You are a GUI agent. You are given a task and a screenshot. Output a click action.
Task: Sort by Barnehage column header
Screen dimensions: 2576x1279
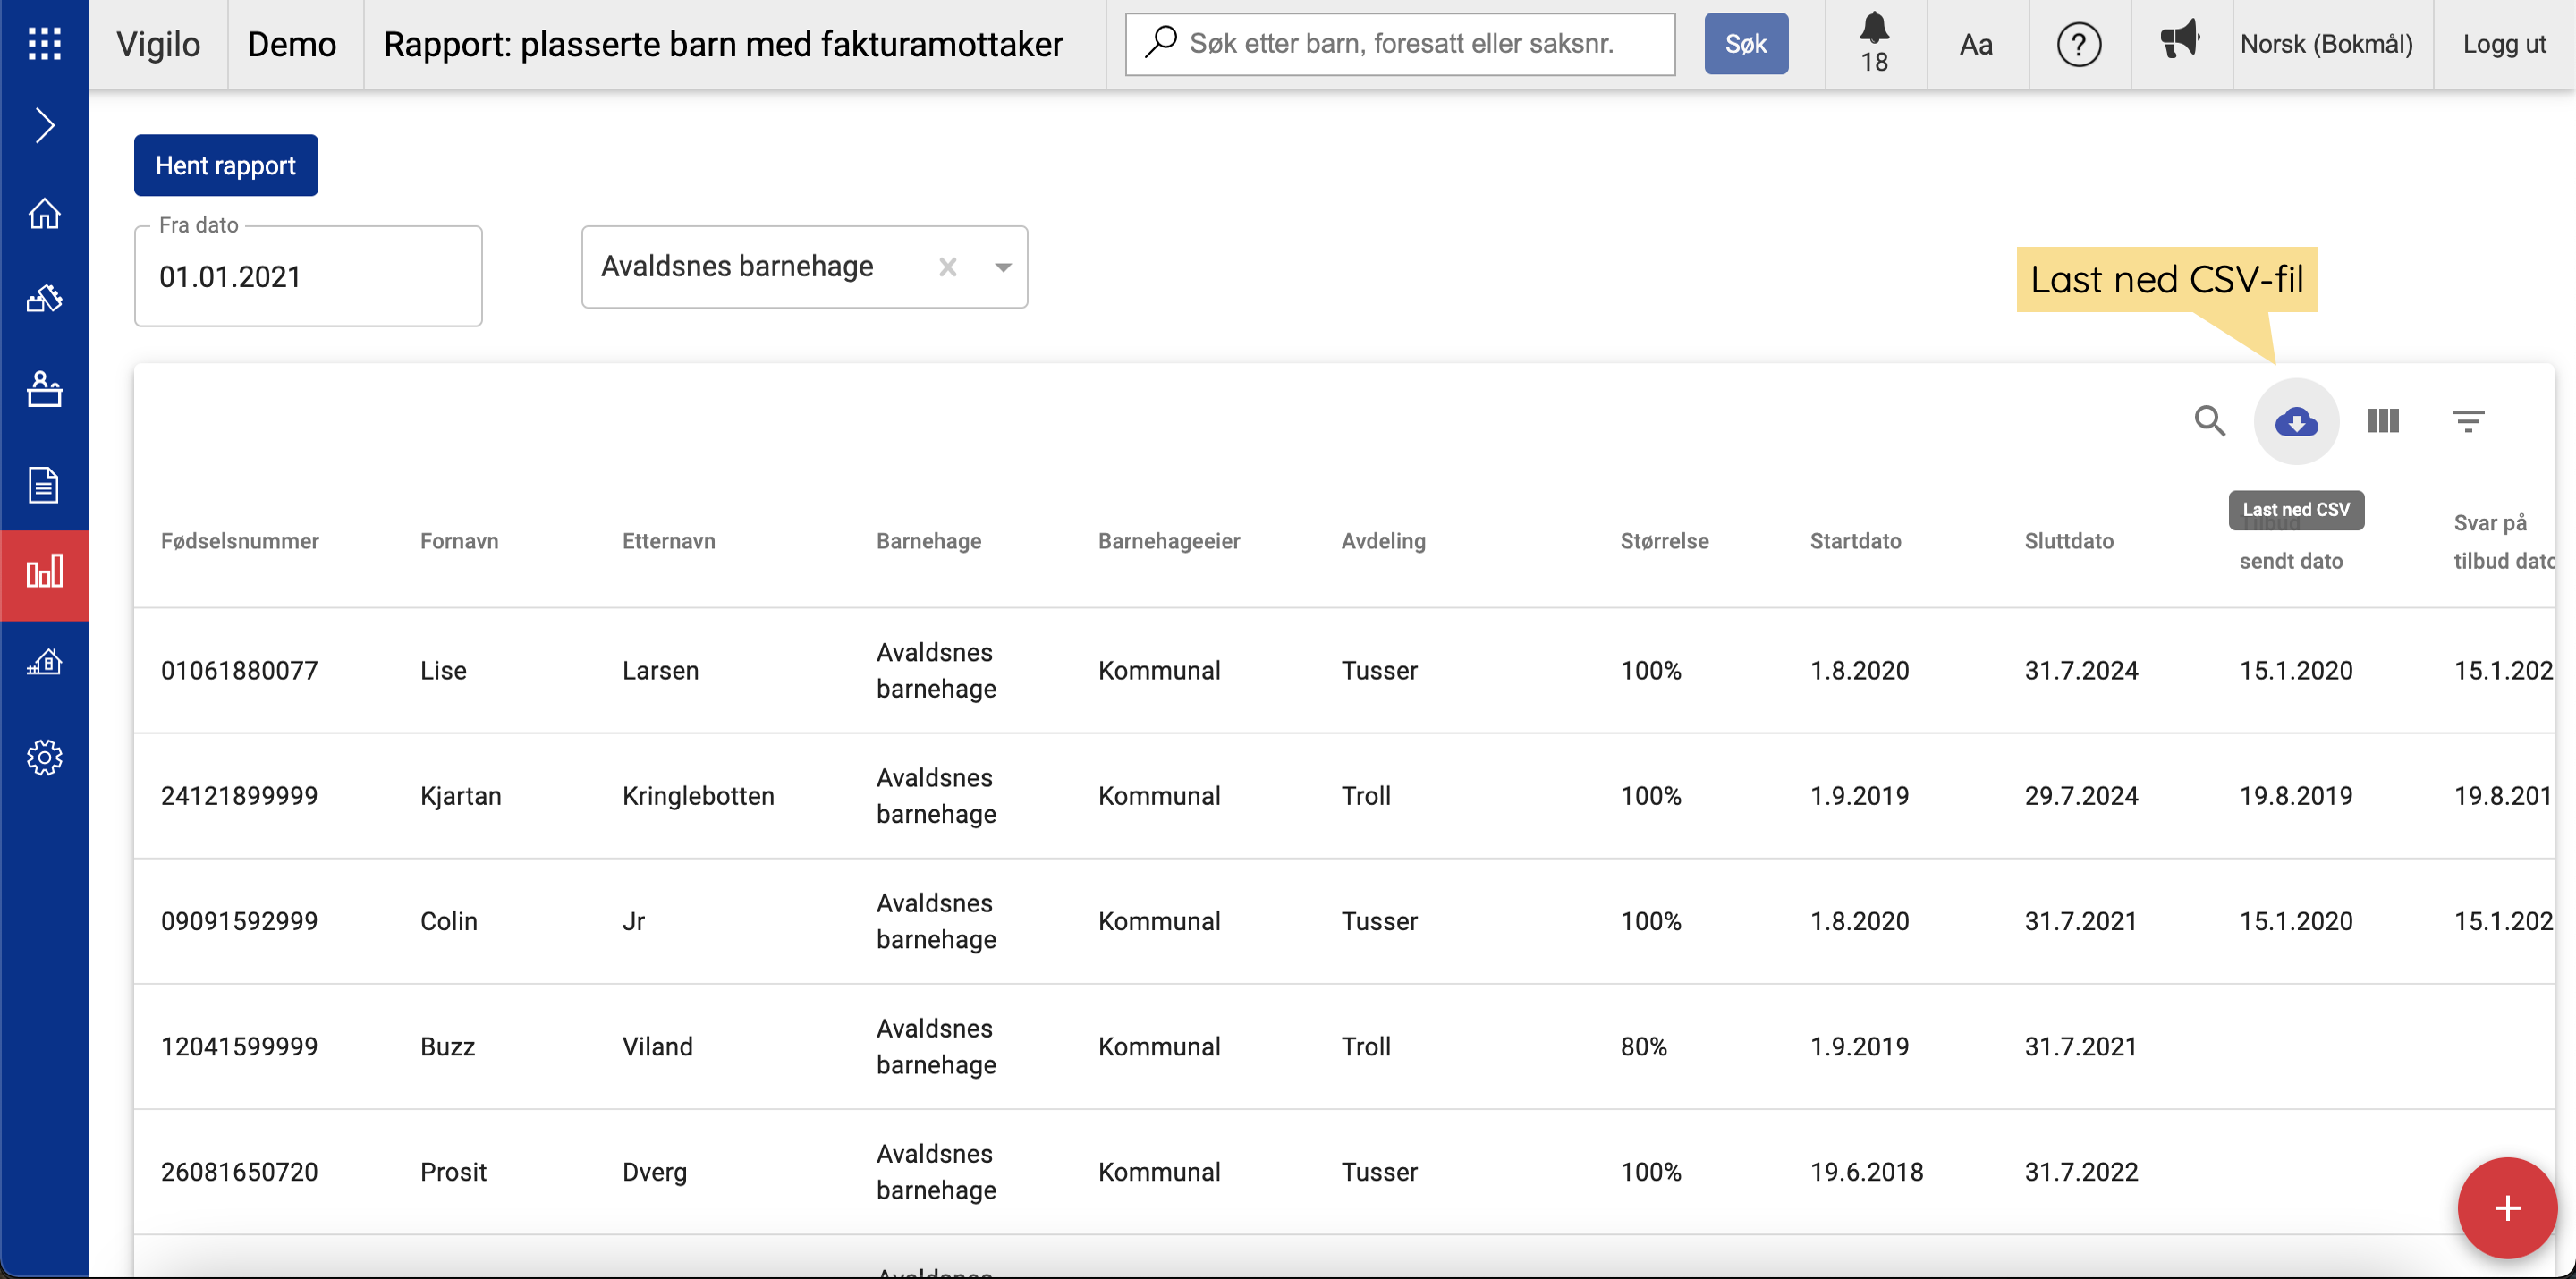[x=928, y=541]
